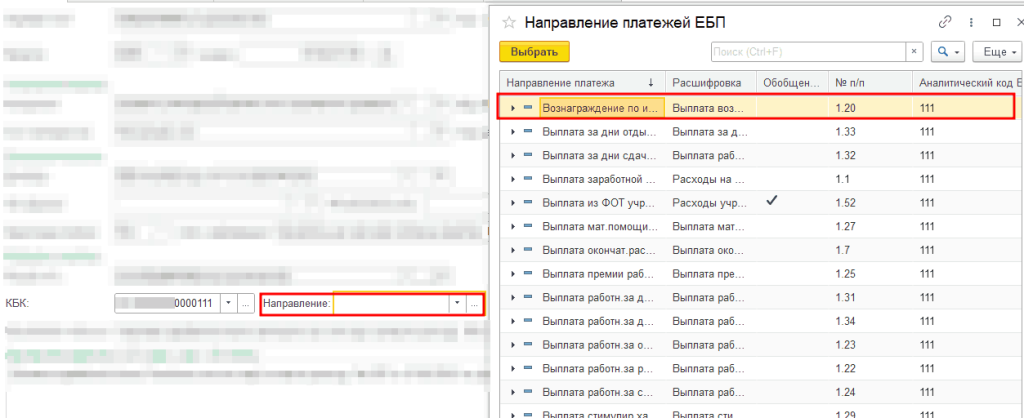Add the dialog to favorites with star icon
The width and height of the screenshot is (1024, 418).
509,23
